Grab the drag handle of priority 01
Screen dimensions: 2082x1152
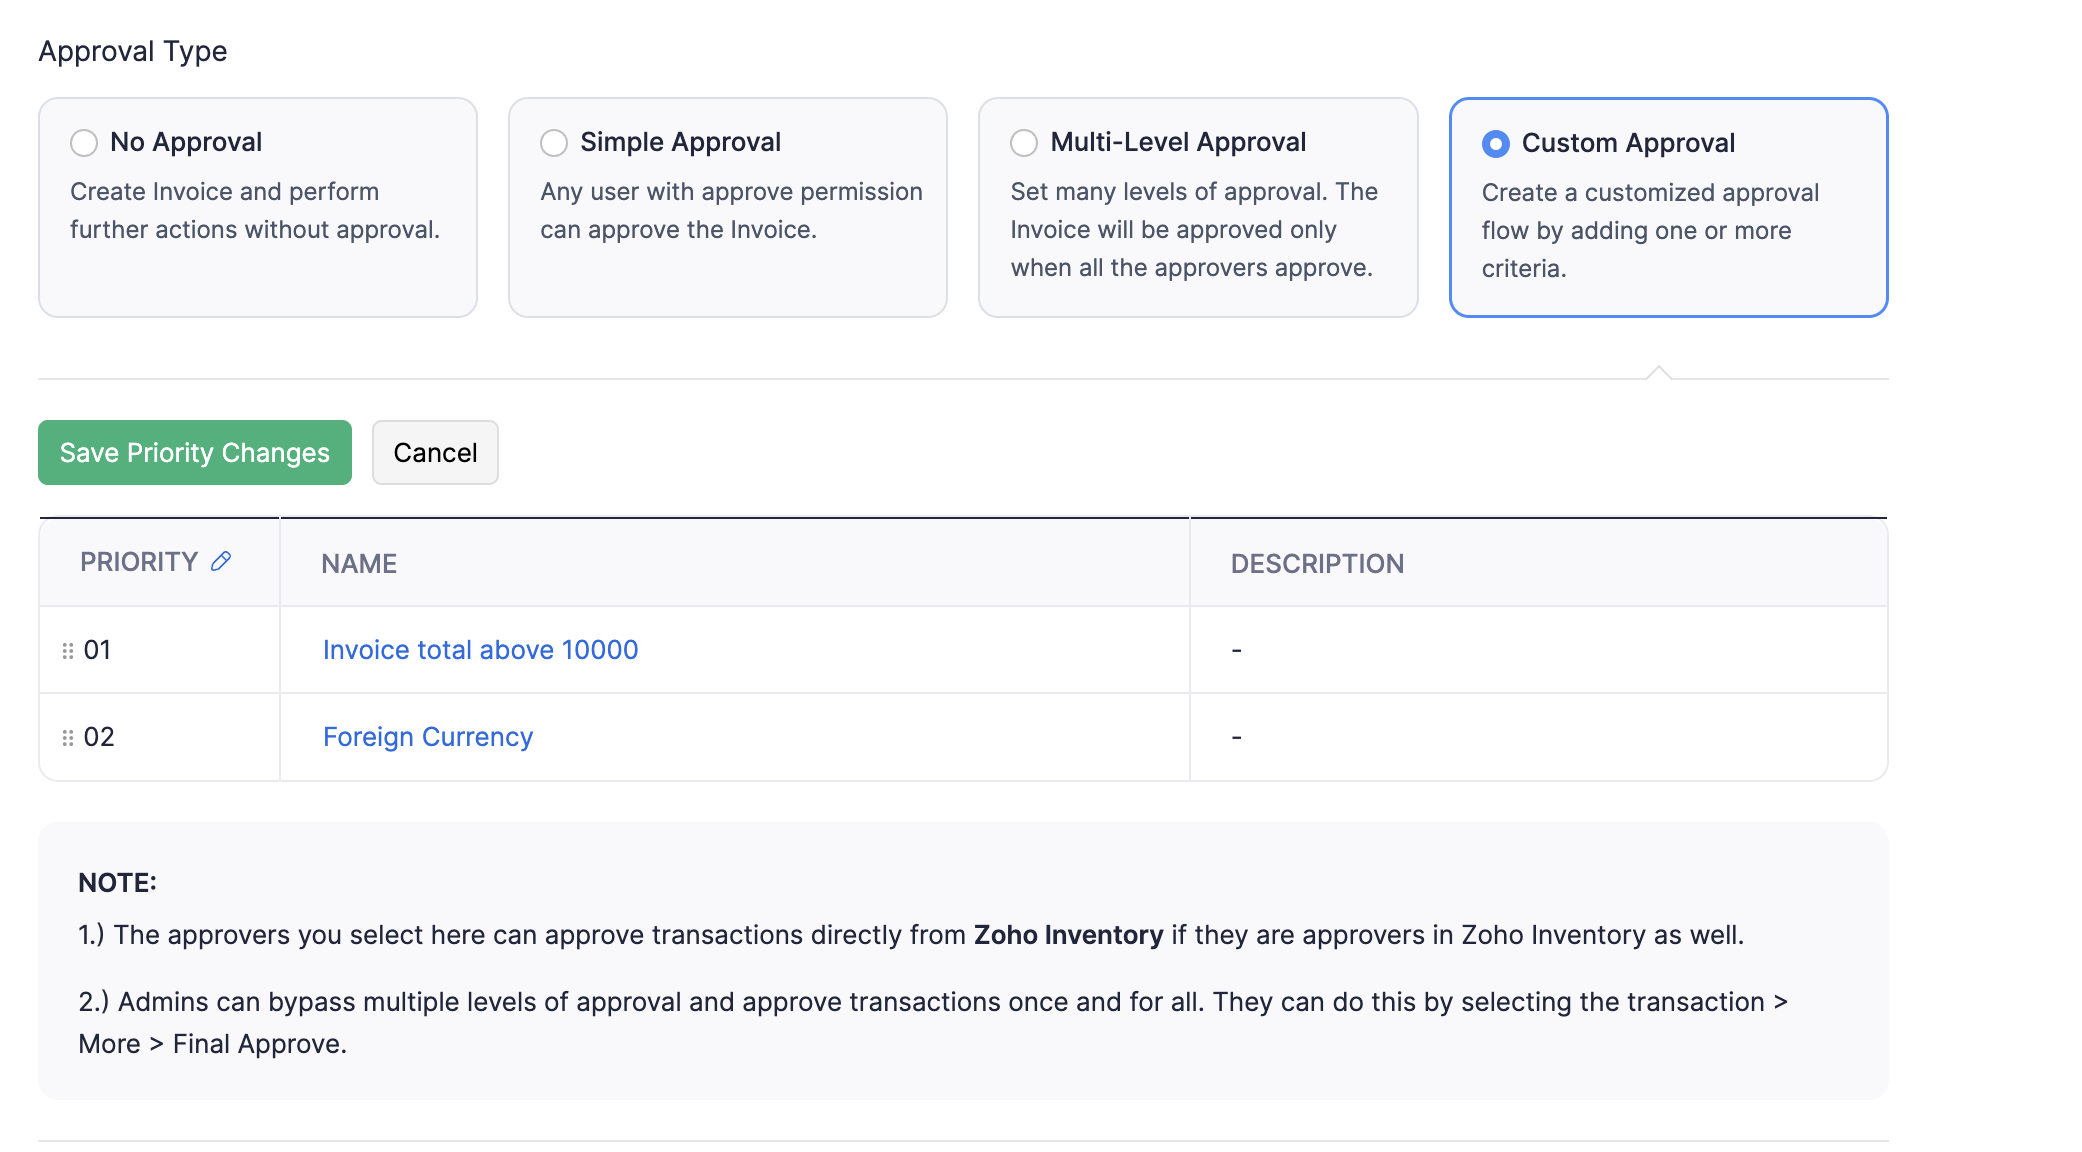tap(67, 649)
